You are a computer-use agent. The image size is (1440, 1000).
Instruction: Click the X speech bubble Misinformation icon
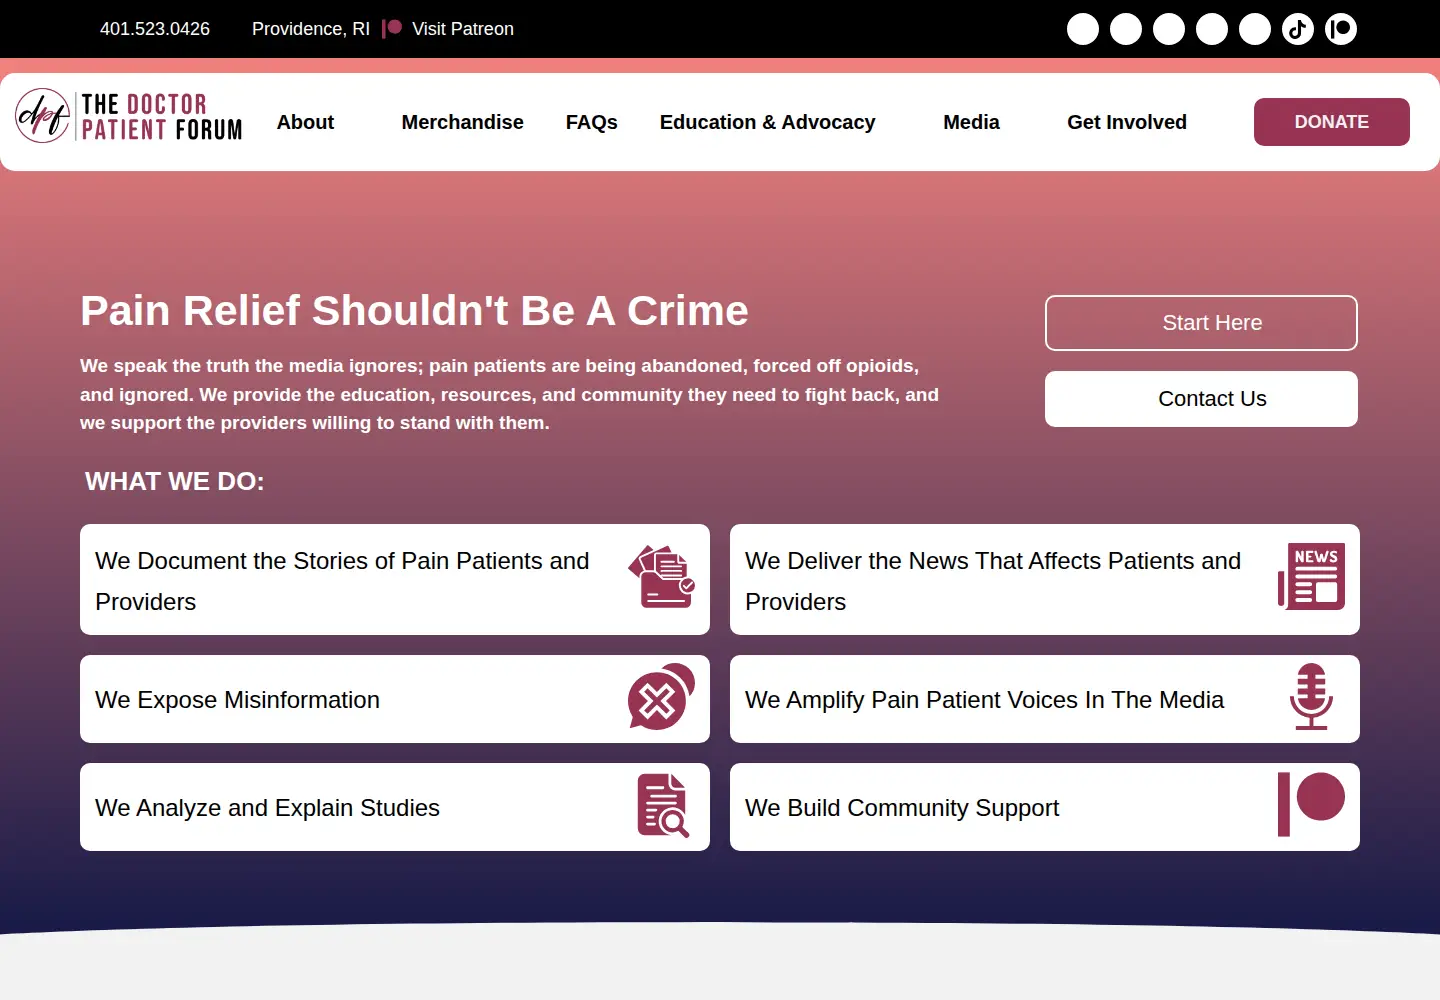tap(662, 697)
